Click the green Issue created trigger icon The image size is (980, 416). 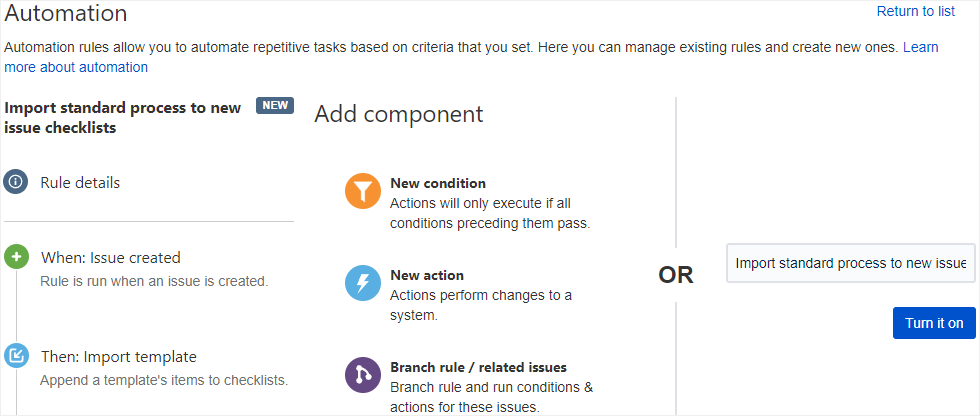(16, 257)
